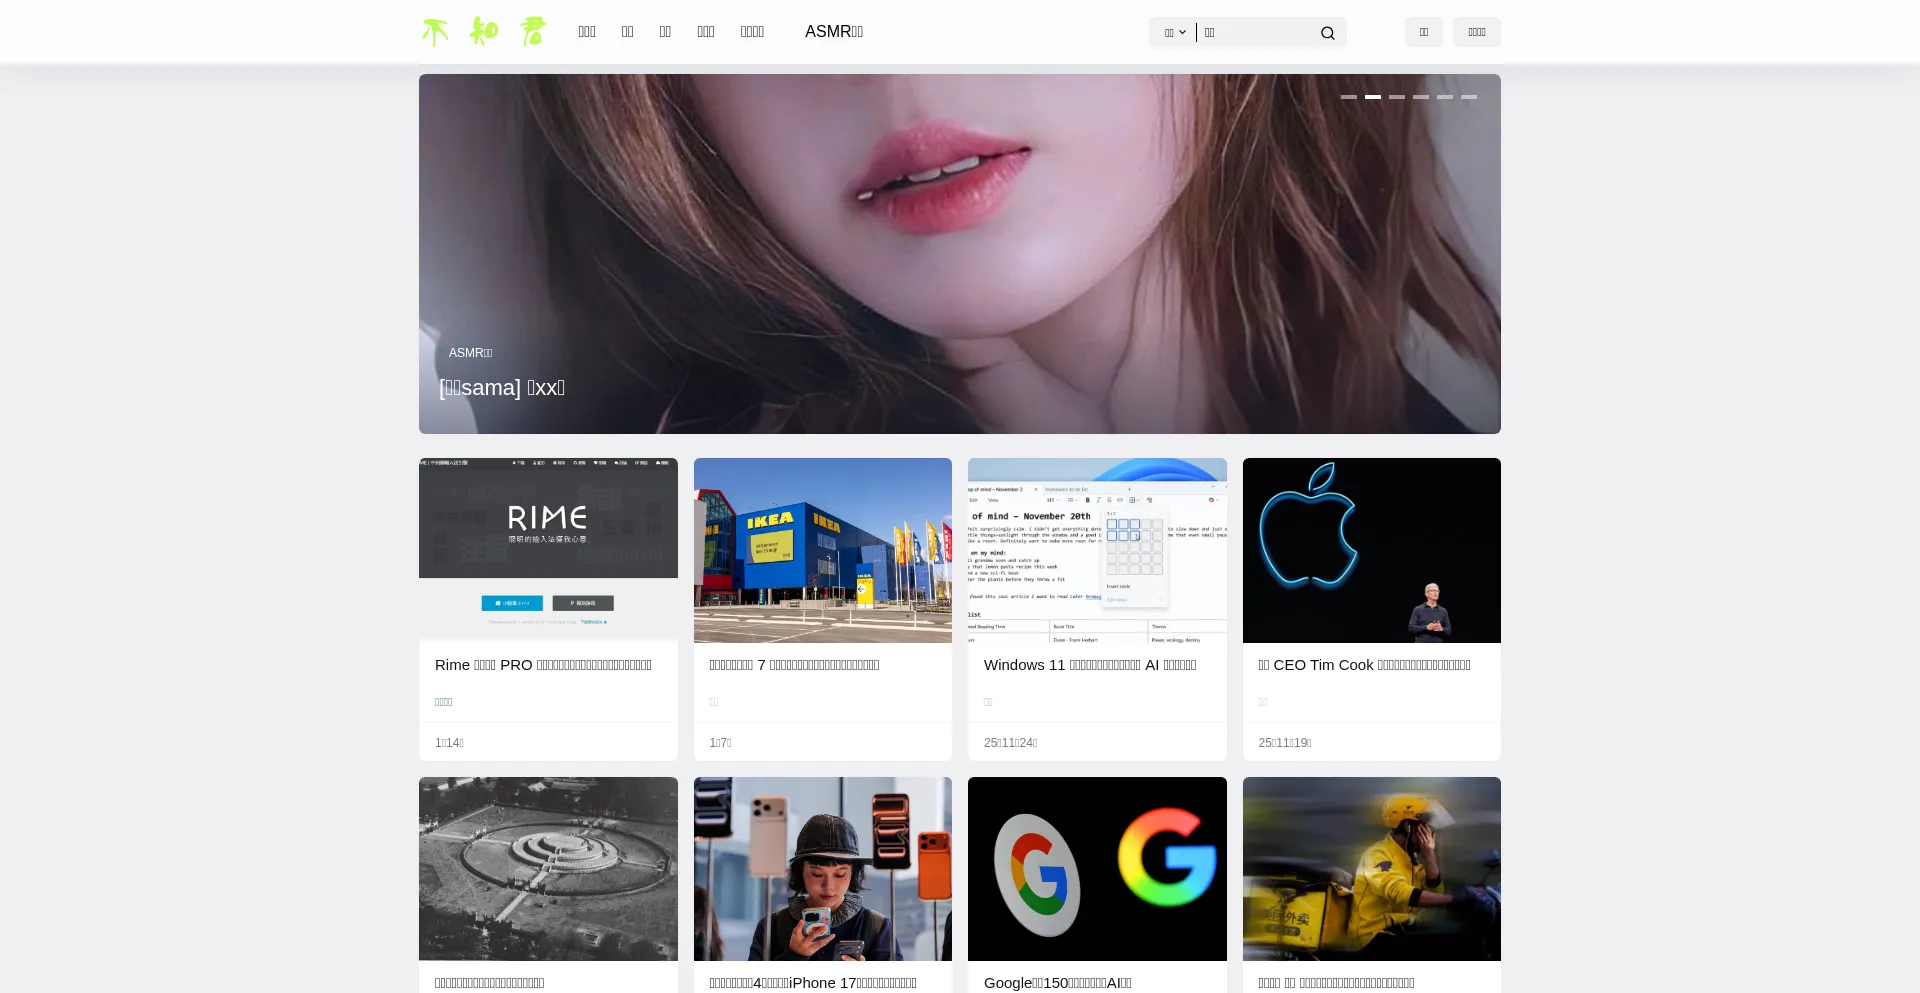Click the magnifier search icon
The image size is (1920, 993).
coord(1327,33)
